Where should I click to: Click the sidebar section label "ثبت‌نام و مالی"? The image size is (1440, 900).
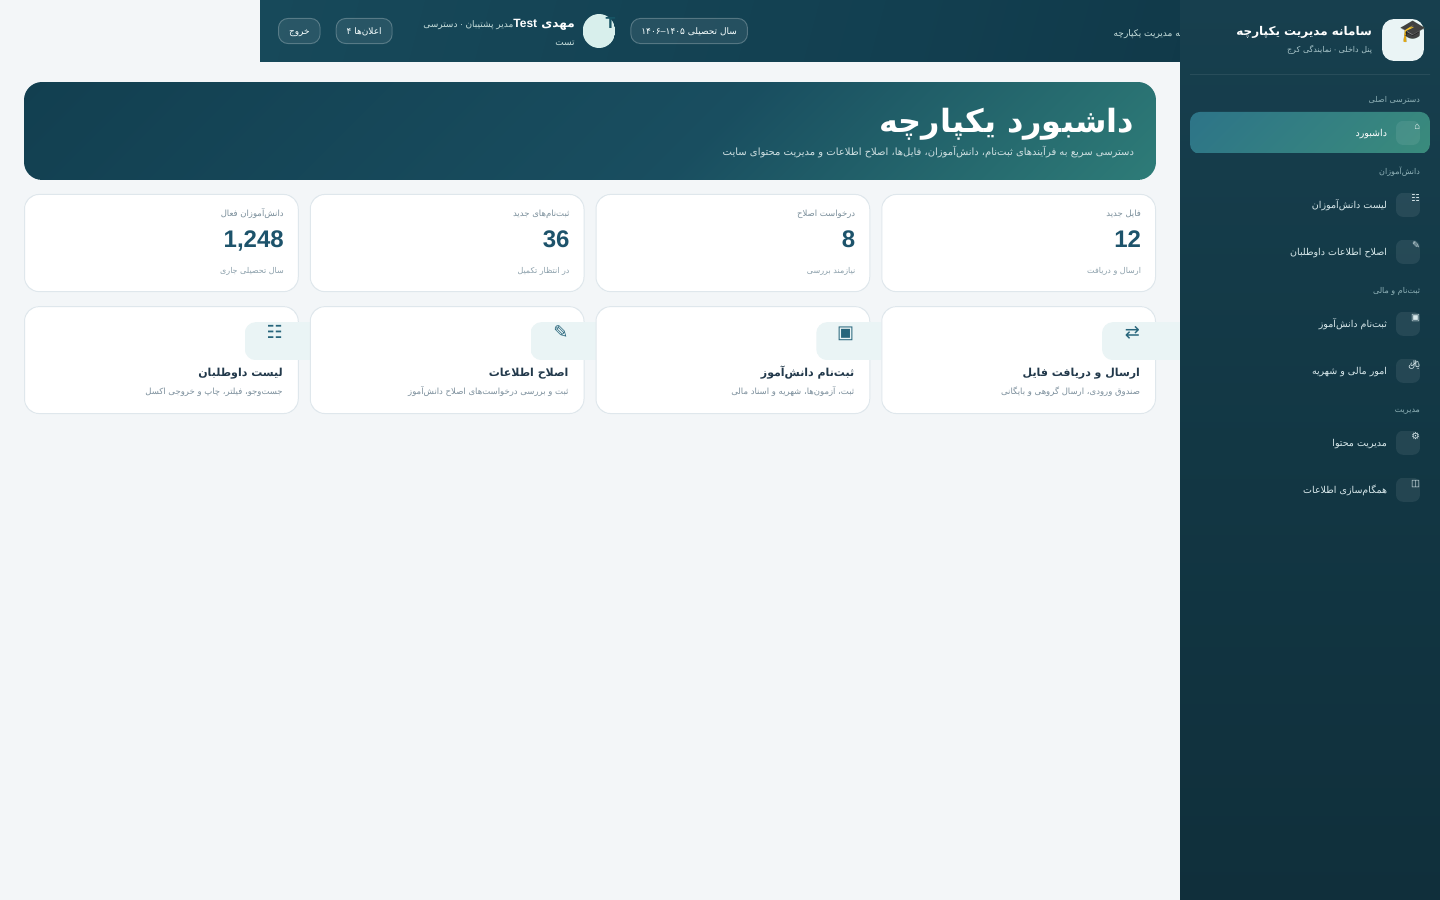[x=1396, y=291]
